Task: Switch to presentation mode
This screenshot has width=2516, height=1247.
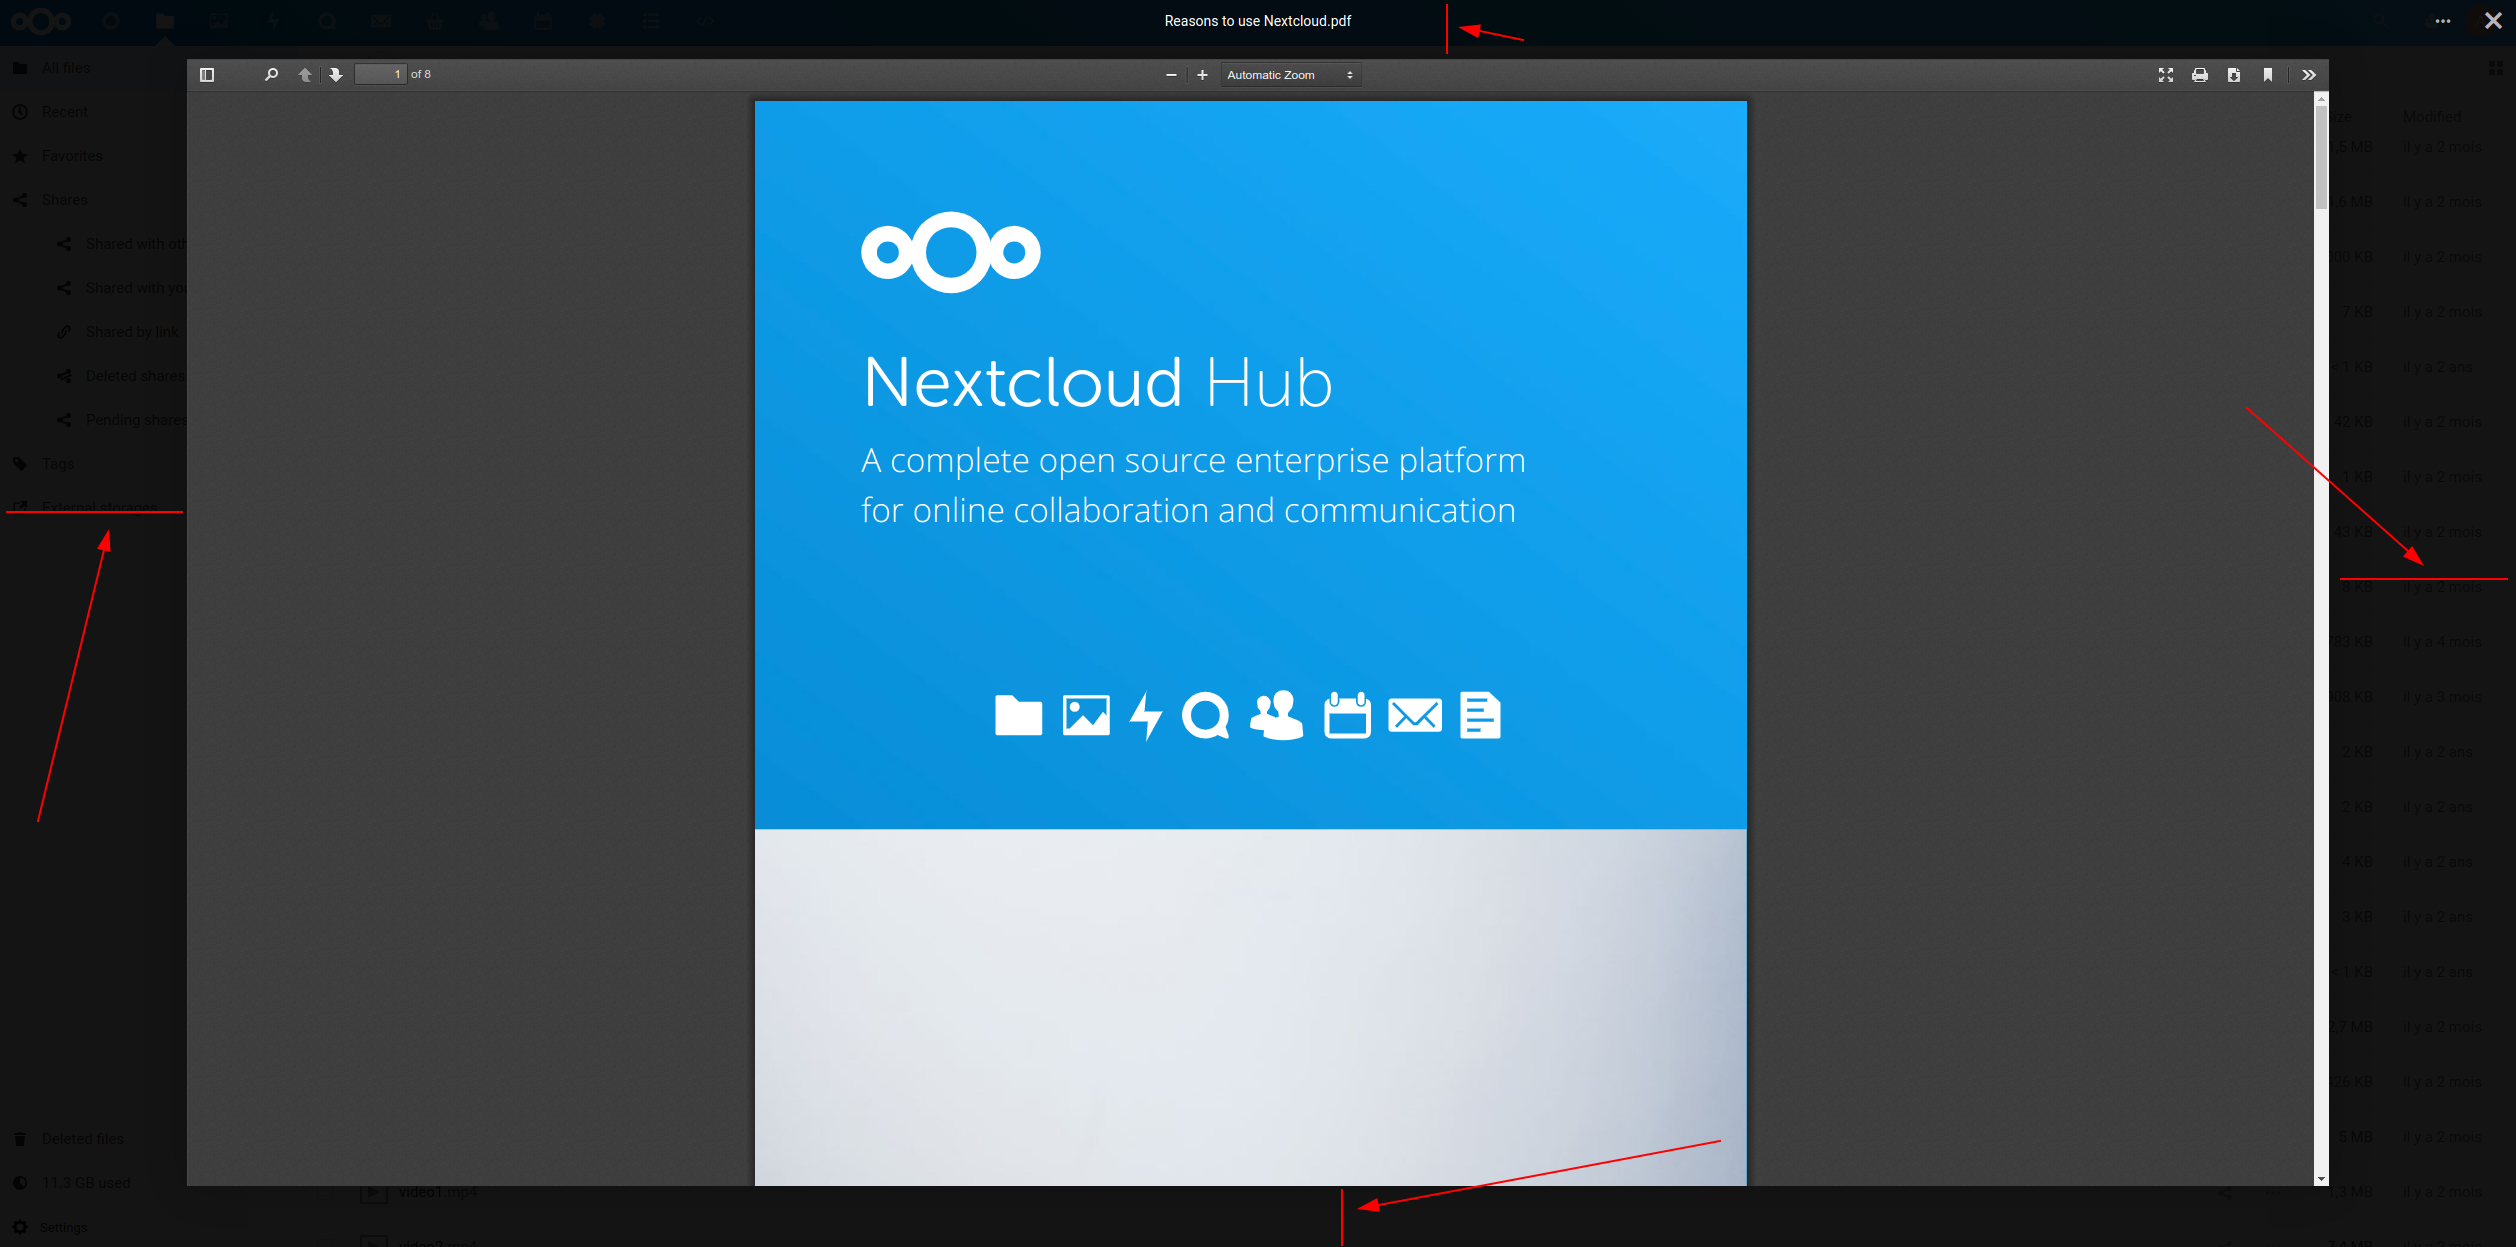Action: coord(2166,75)
